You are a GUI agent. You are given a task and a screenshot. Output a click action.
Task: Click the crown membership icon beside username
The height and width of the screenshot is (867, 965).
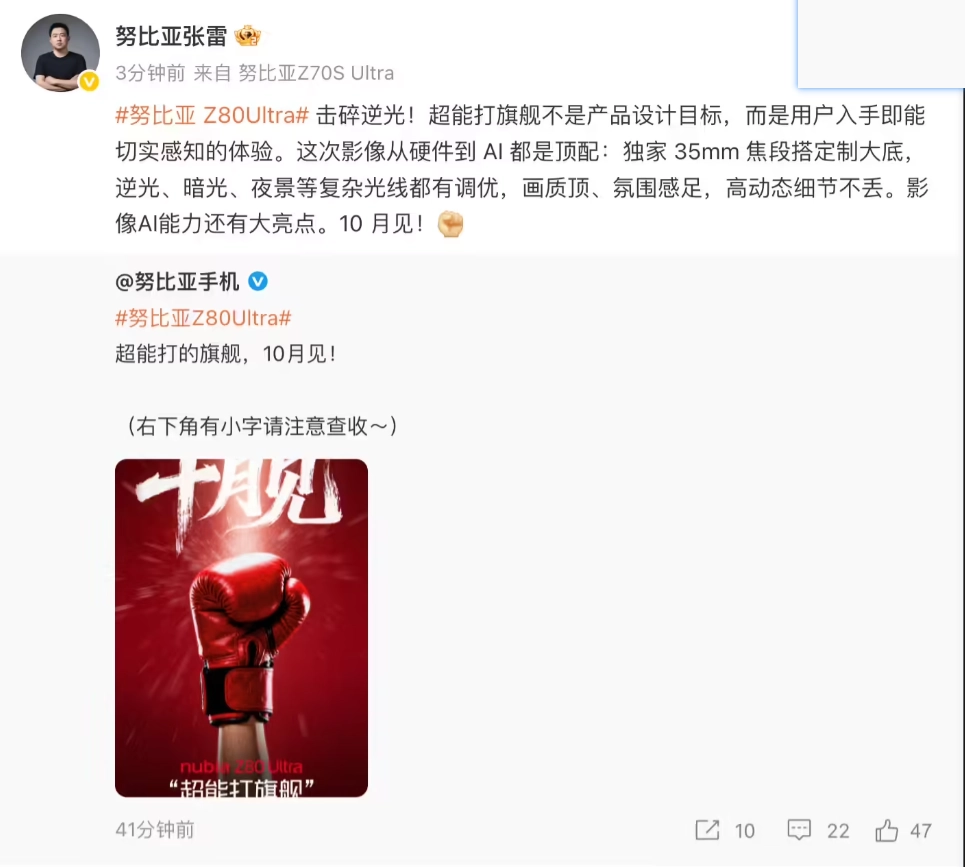[x=247, y=36]
